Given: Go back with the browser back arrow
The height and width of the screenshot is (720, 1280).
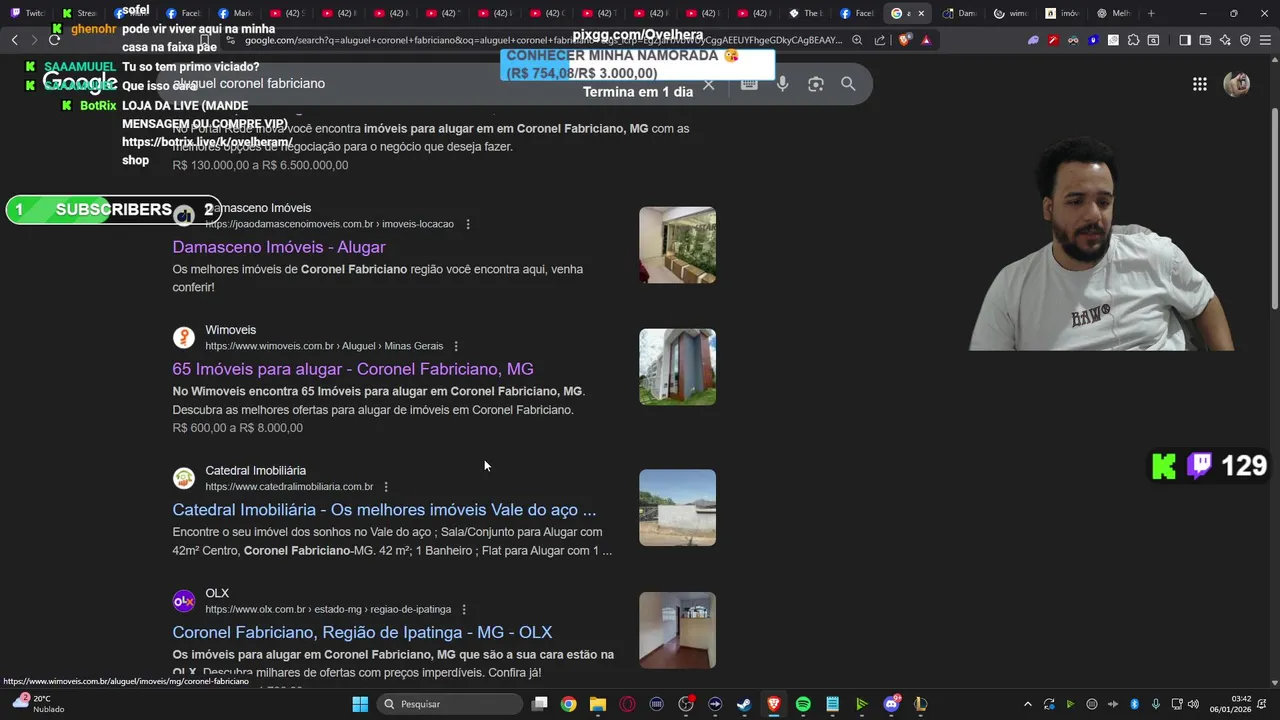Looking at the screenshot, I should (x=14, y=40).
